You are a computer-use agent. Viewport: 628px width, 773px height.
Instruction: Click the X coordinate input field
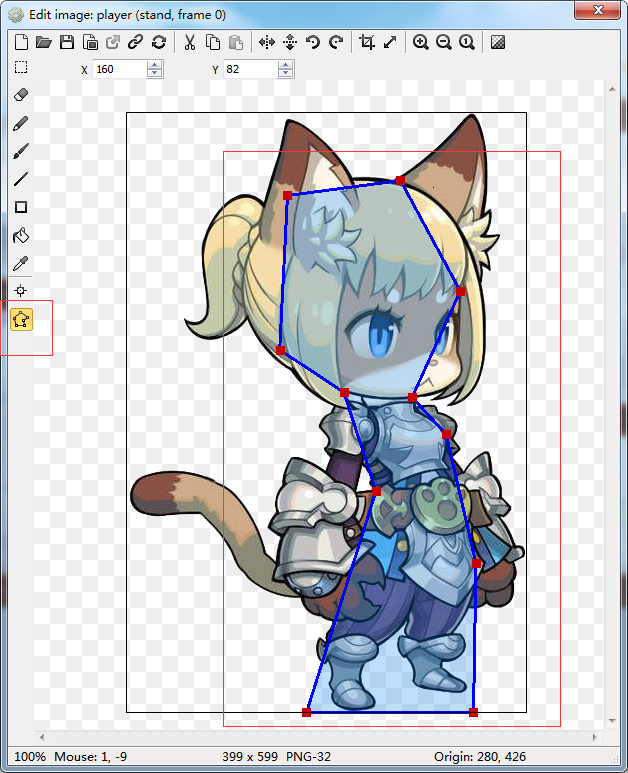(x=120, y=69)
